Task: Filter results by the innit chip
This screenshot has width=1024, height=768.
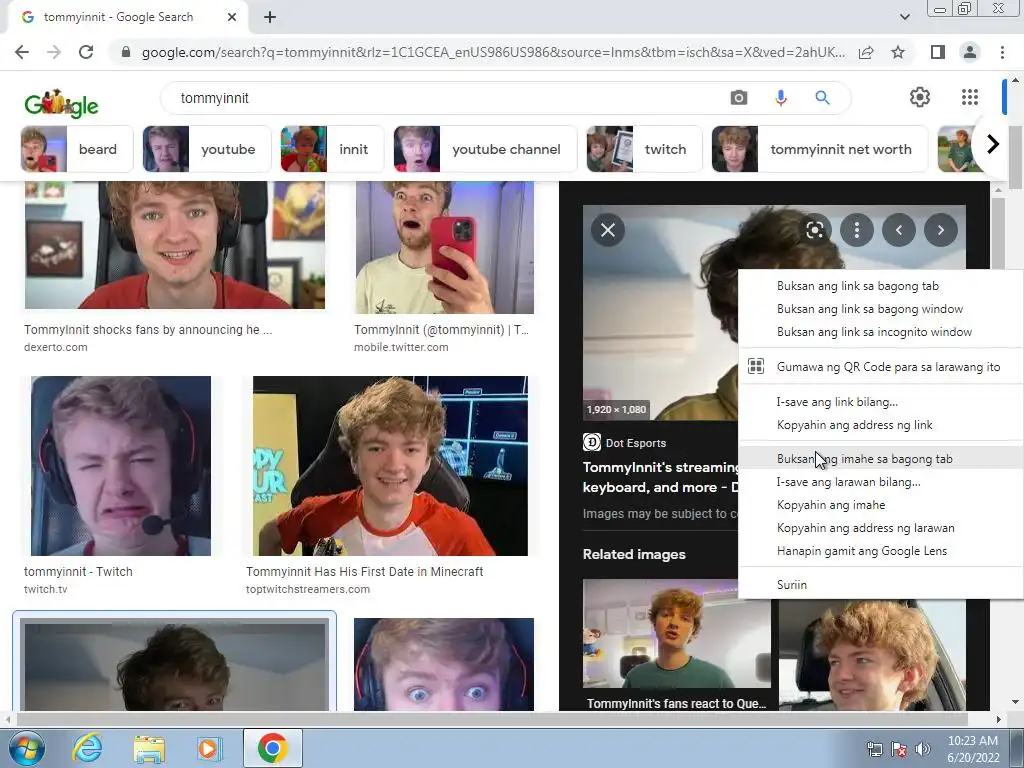Action: tap(332, 149)
